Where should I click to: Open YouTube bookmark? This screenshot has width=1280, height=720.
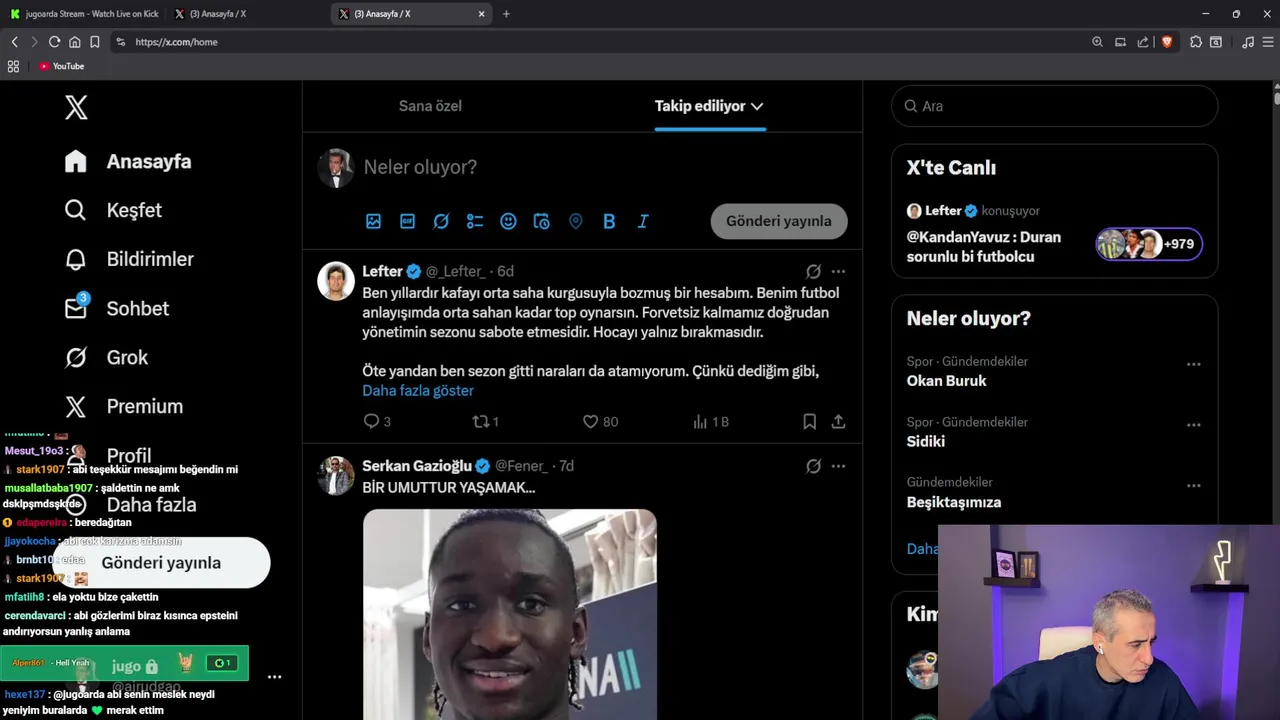[x=61, y=66]
